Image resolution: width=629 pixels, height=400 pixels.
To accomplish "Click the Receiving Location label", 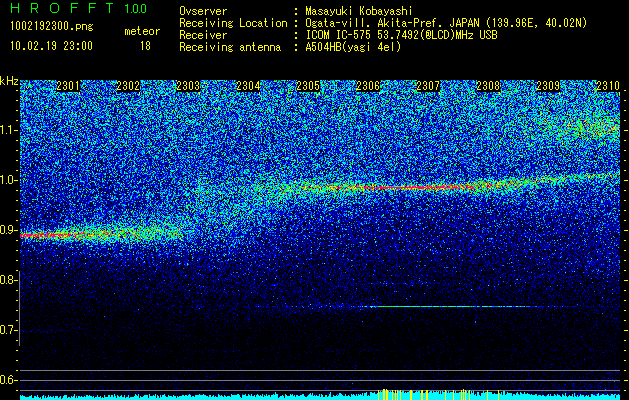I will coord(233,23).
